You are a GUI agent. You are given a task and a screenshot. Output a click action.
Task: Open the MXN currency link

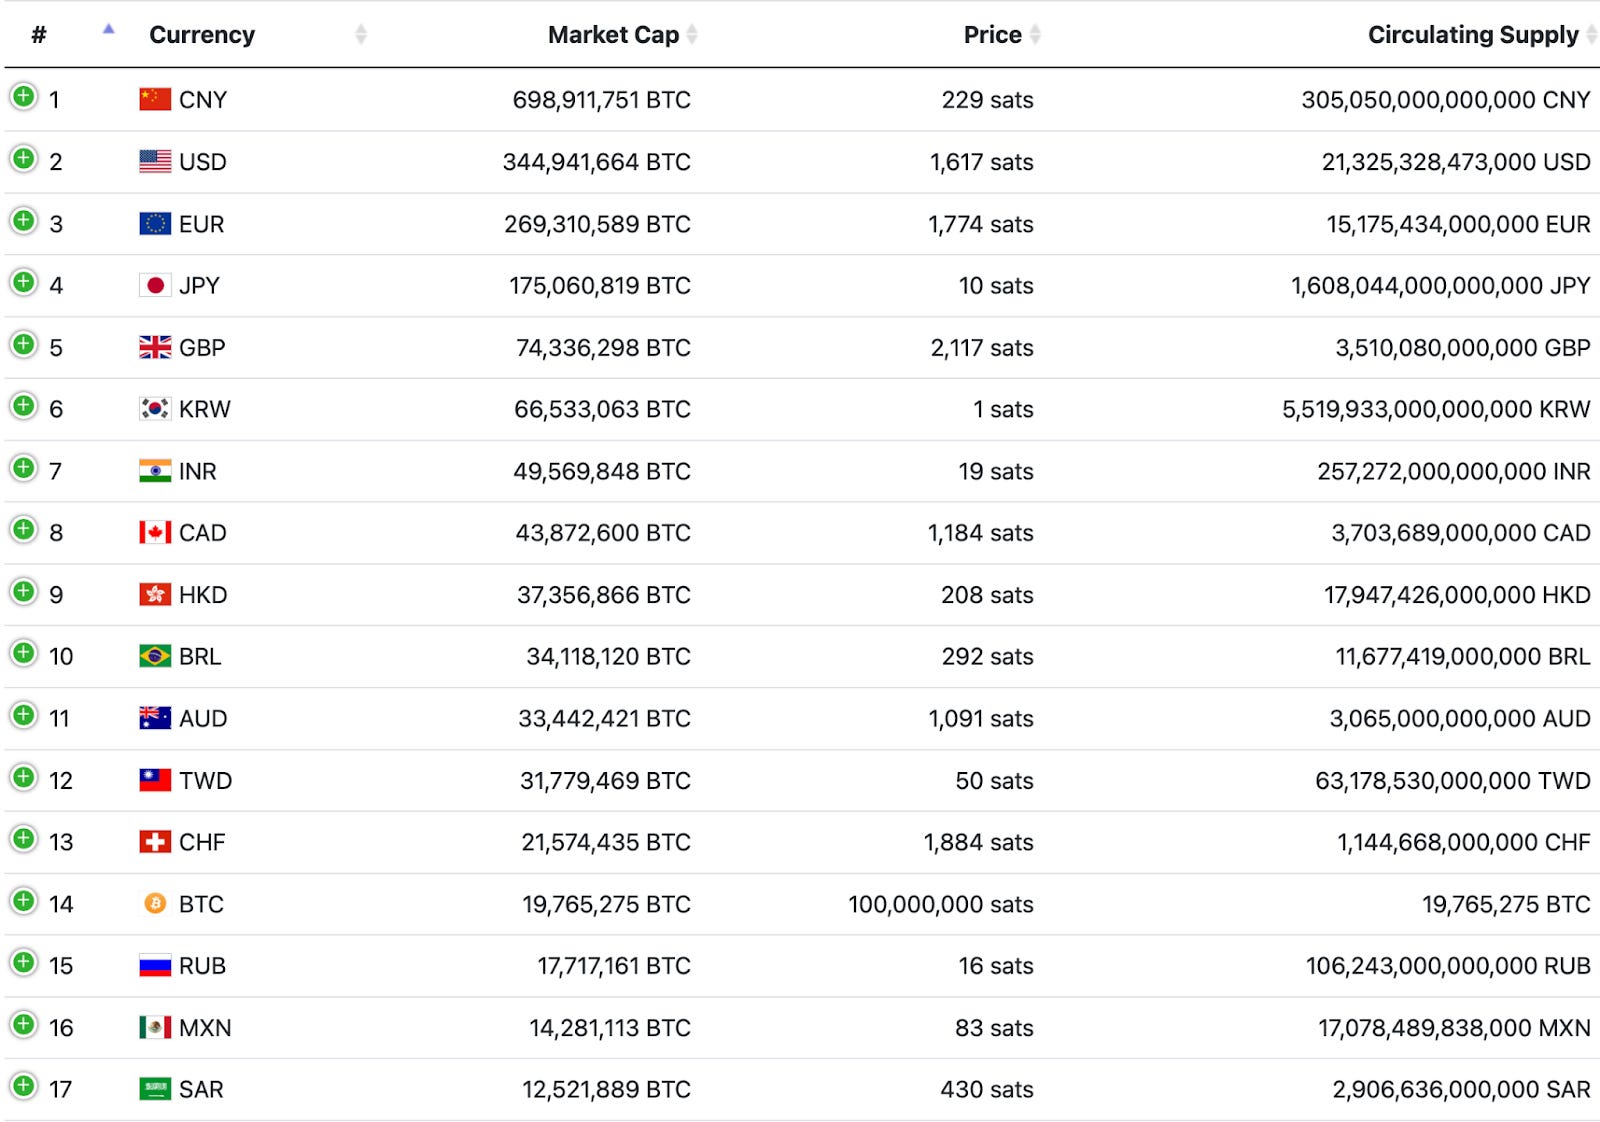click(x=205, y=1028)
